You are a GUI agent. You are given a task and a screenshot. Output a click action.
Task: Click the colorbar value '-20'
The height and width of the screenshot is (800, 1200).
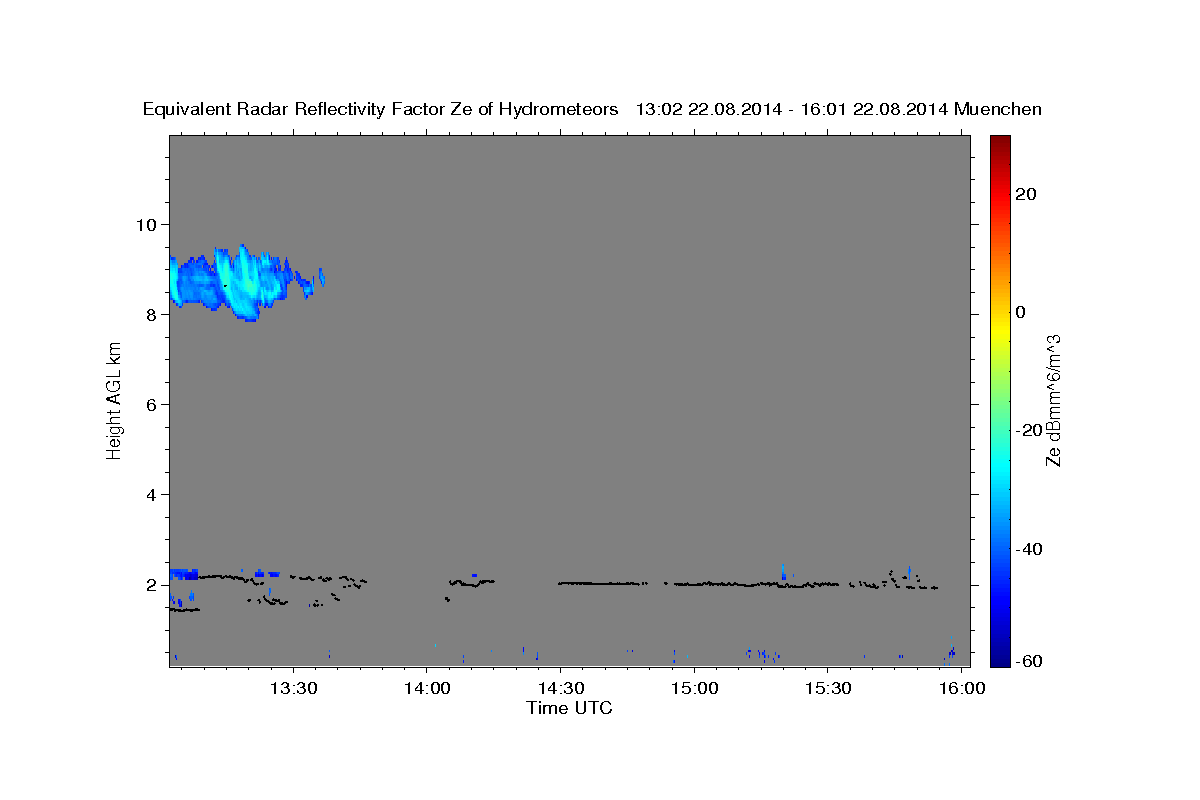1030,430
